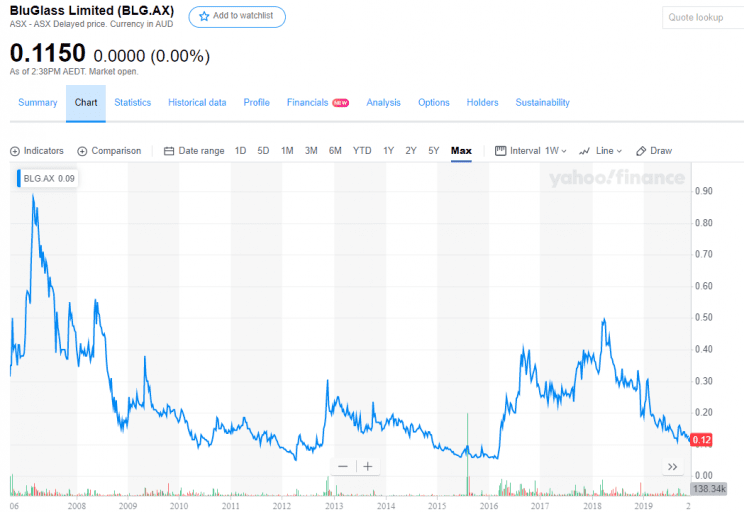Image resolution: width=744 pixels, height=512 pixels.
Task: Click the 0.90 price axis label
Action: 704,191
